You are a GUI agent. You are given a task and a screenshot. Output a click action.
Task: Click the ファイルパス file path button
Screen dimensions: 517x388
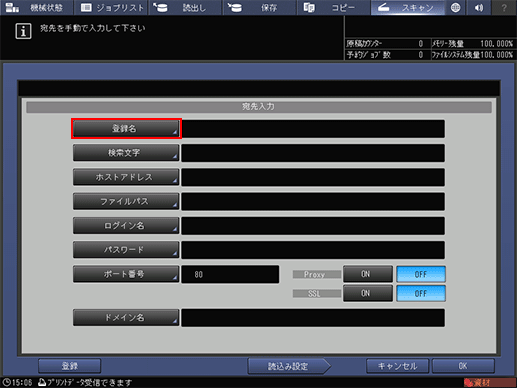tap(126, 201)
